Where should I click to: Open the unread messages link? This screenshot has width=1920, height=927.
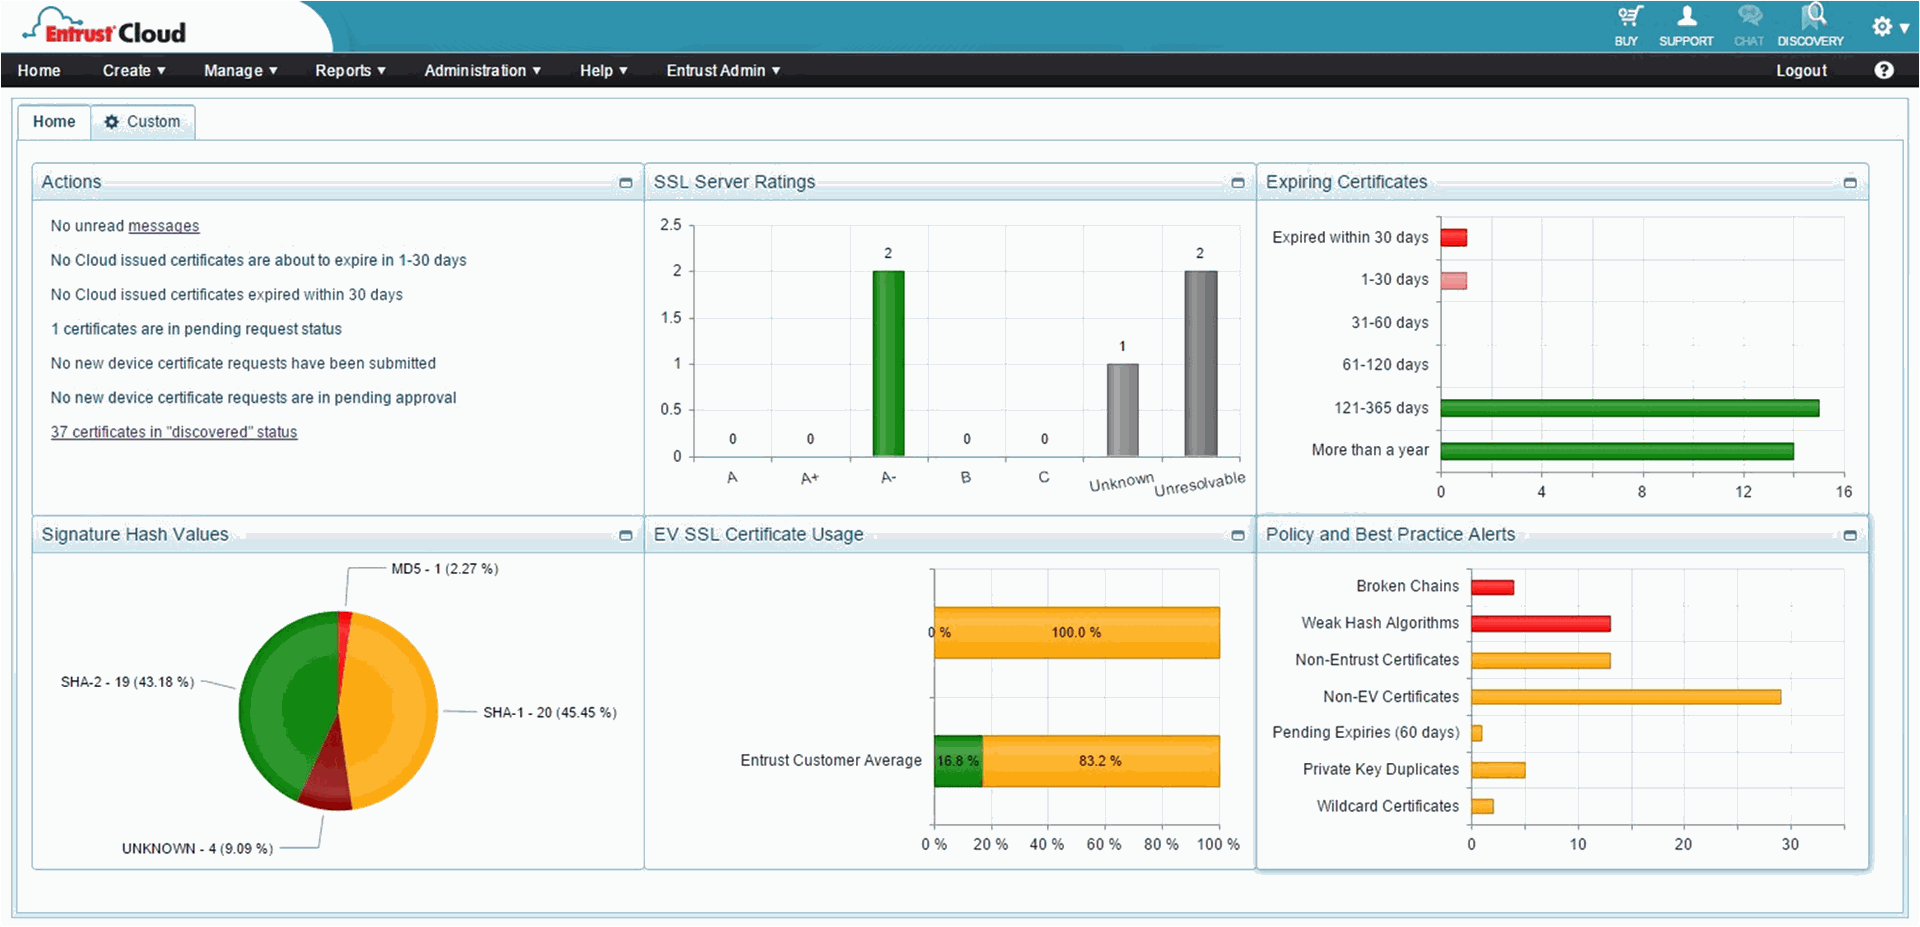163,226
